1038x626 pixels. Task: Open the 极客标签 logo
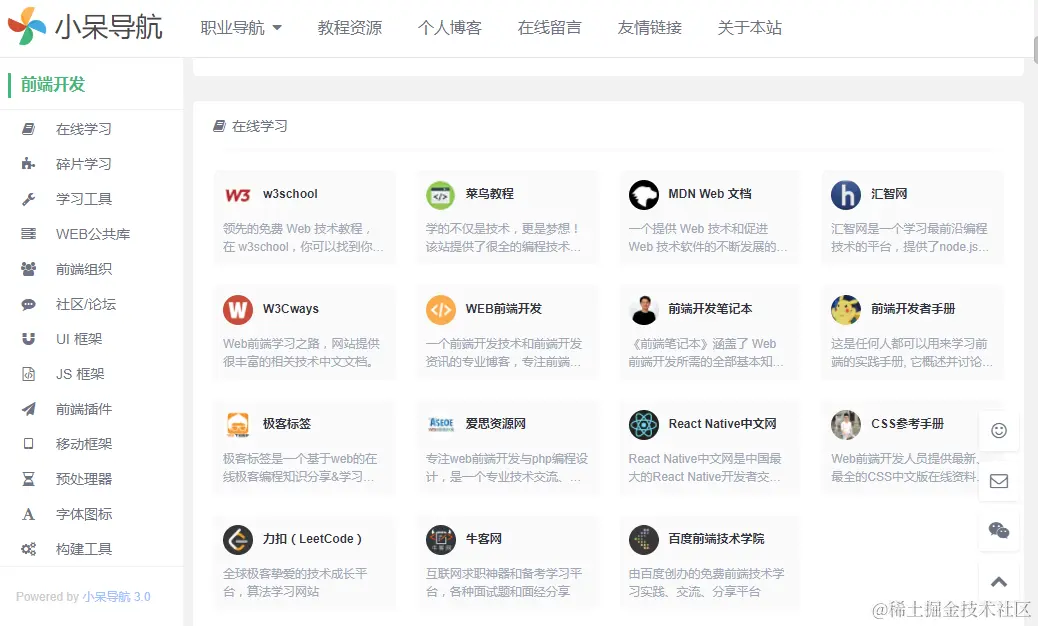point(238,425)
